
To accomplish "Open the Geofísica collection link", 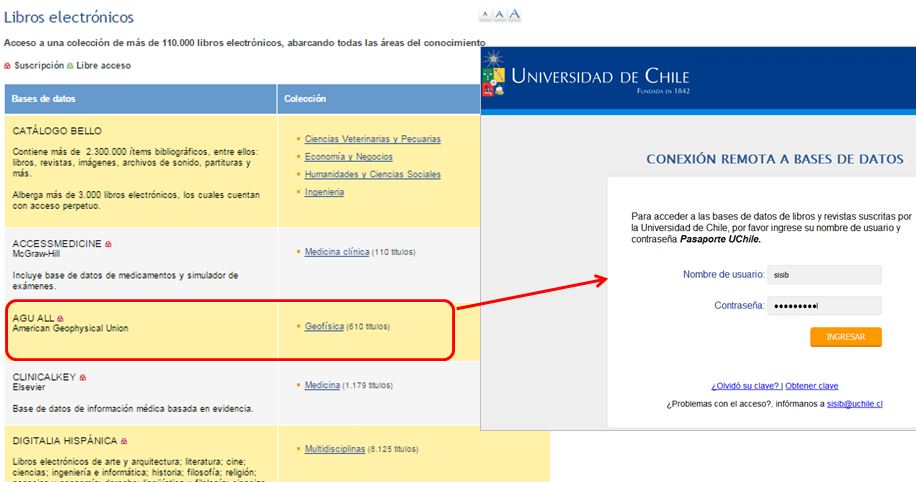I will tap(324, 327).
